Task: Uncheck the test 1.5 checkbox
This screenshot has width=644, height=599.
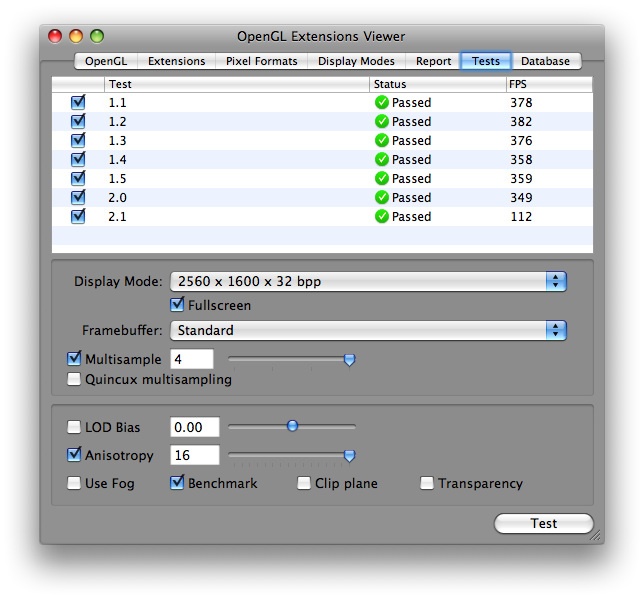Action: (78, 178)
